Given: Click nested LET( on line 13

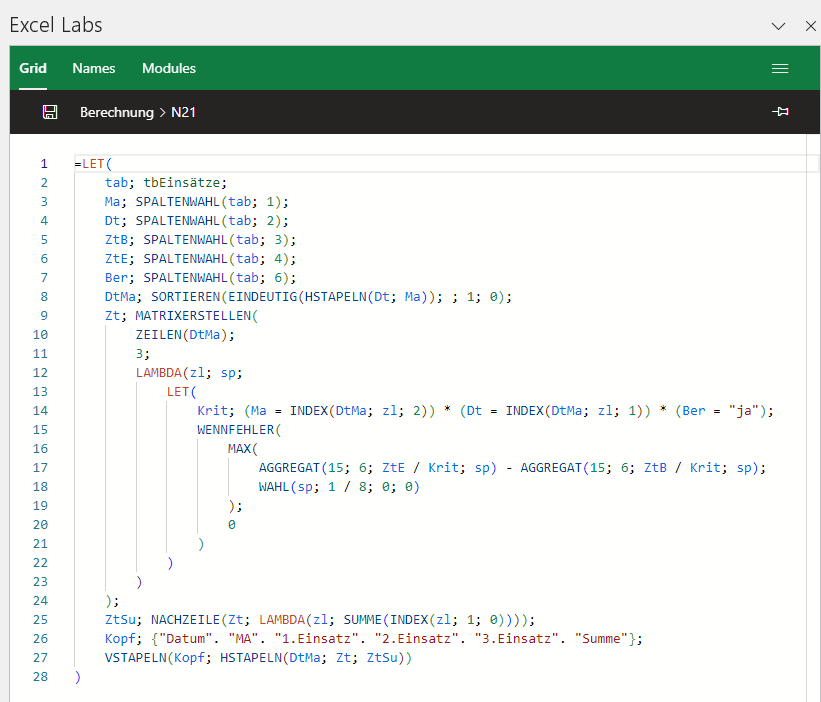Looking at the screenshot, I should [x=181, y=392].
